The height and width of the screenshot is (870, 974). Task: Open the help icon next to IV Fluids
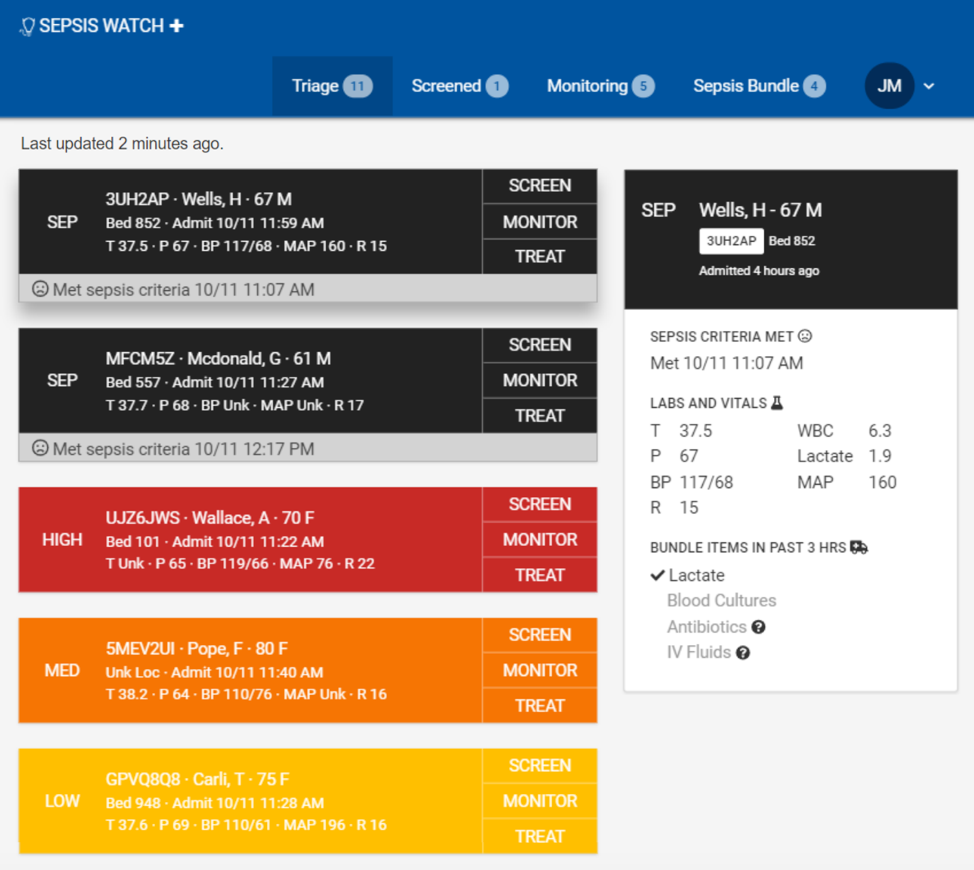pyautogui.click(x=743, y=653)
